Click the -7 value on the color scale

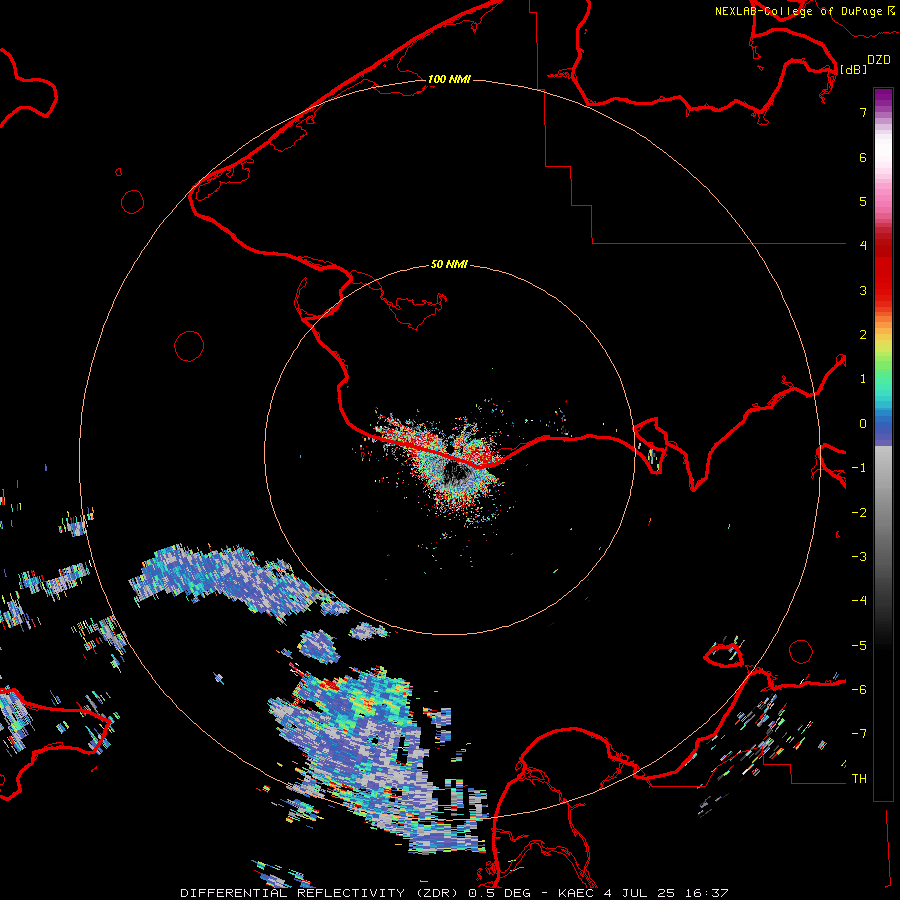[859, 734]
